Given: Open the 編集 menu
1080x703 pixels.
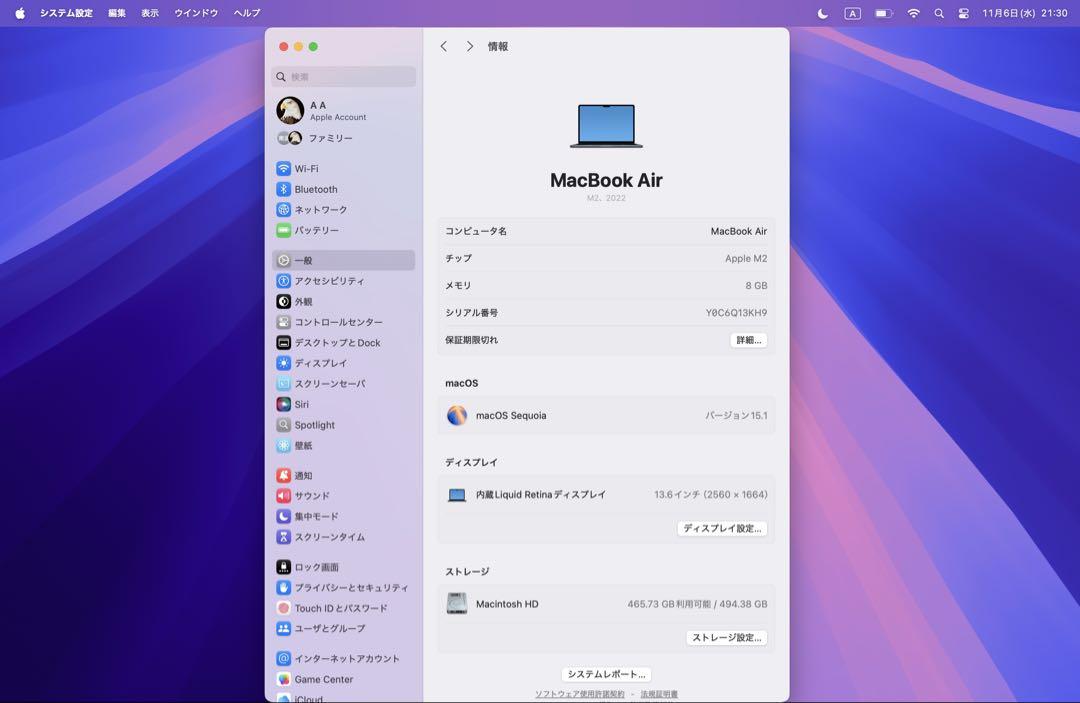Looking at the screenshot, I should tap(117, 13).
